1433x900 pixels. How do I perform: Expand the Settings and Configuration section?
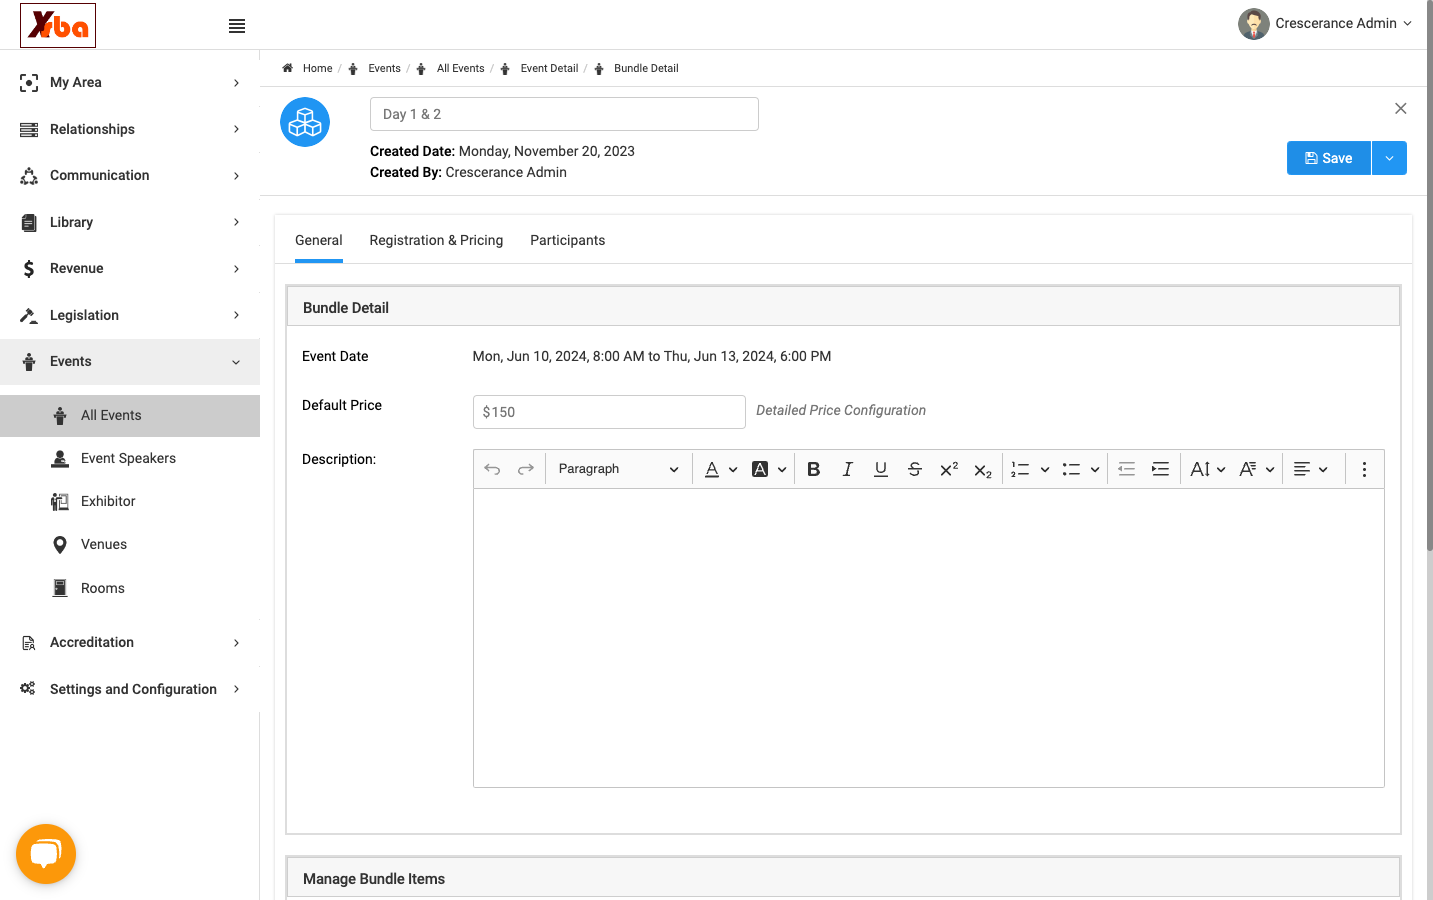(130, 689)
